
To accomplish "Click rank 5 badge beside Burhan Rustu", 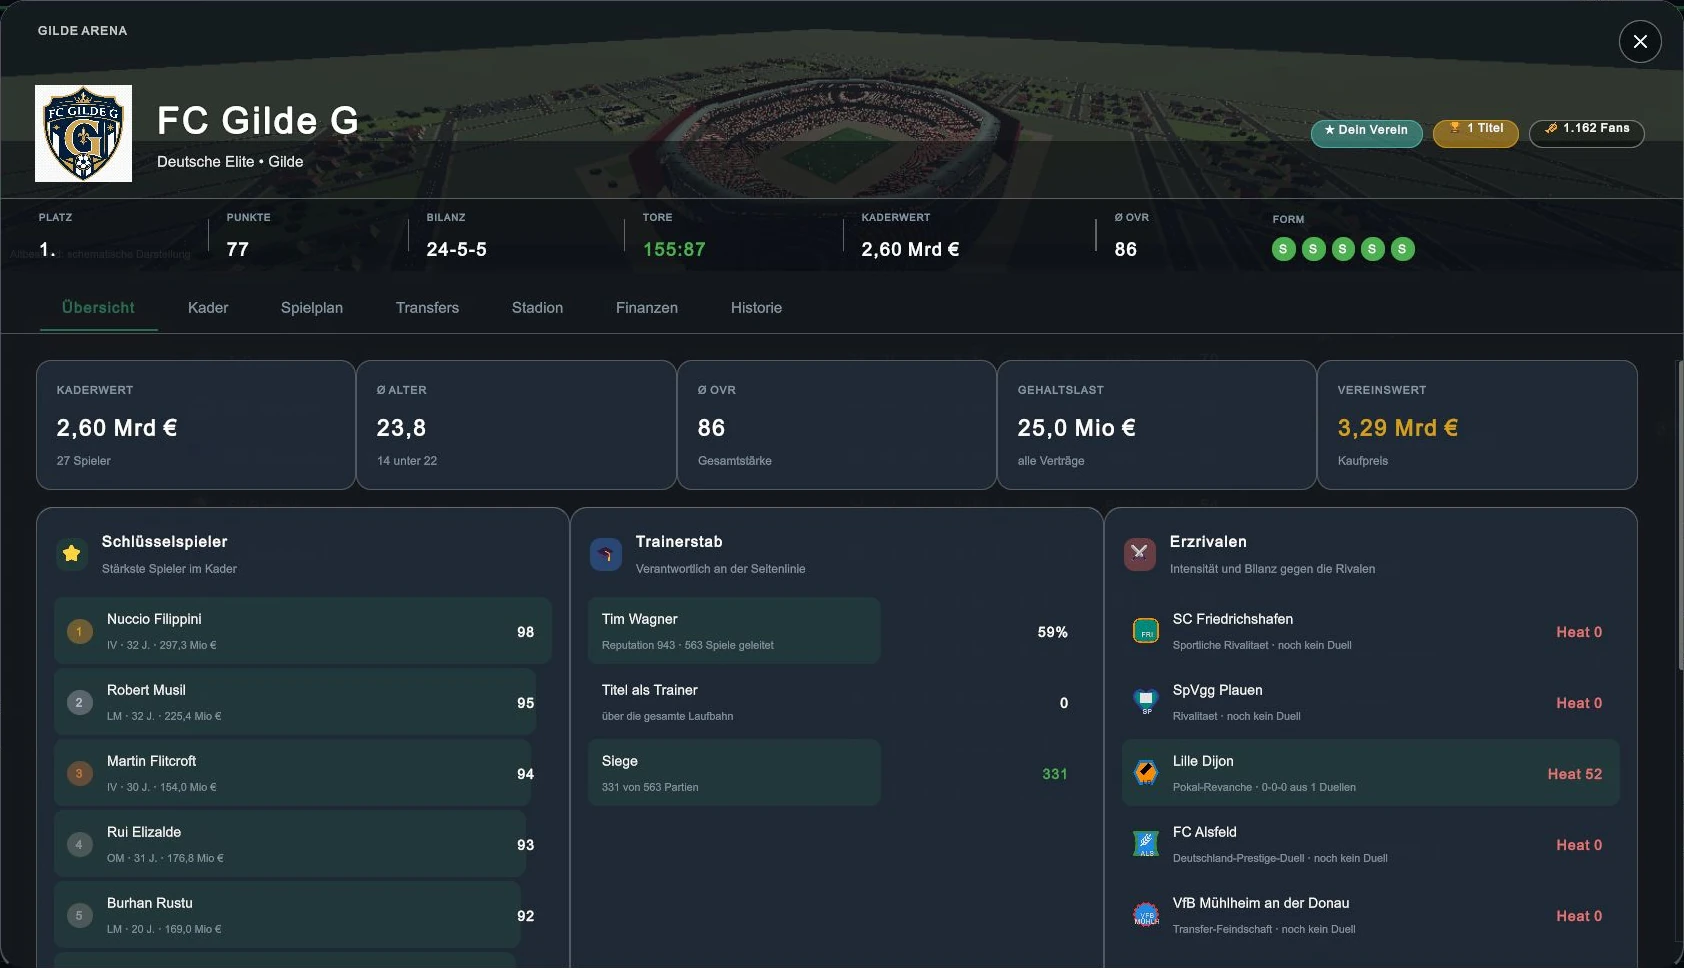I will click(x=79, y=915).
